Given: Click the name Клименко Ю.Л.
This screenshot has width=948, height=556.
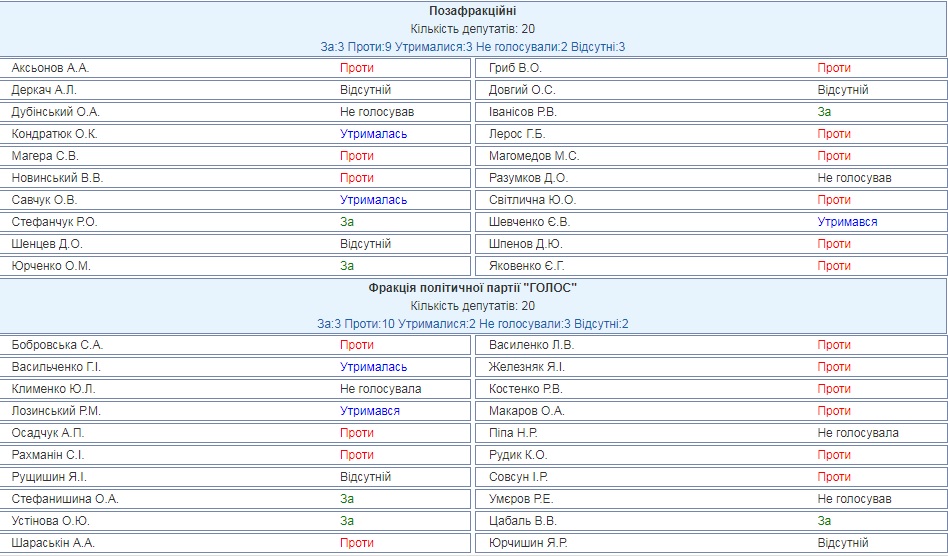Looking at the screenshot, I should pos(54,389).
